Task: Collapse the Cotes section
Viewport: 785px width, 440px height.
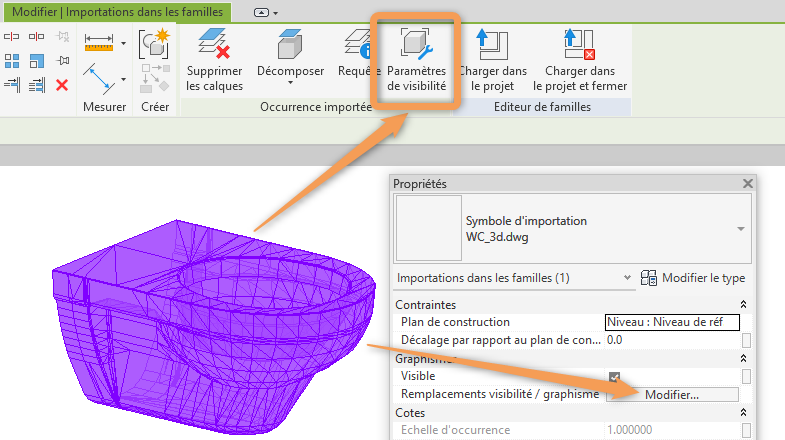Action: tap(743, 412)
